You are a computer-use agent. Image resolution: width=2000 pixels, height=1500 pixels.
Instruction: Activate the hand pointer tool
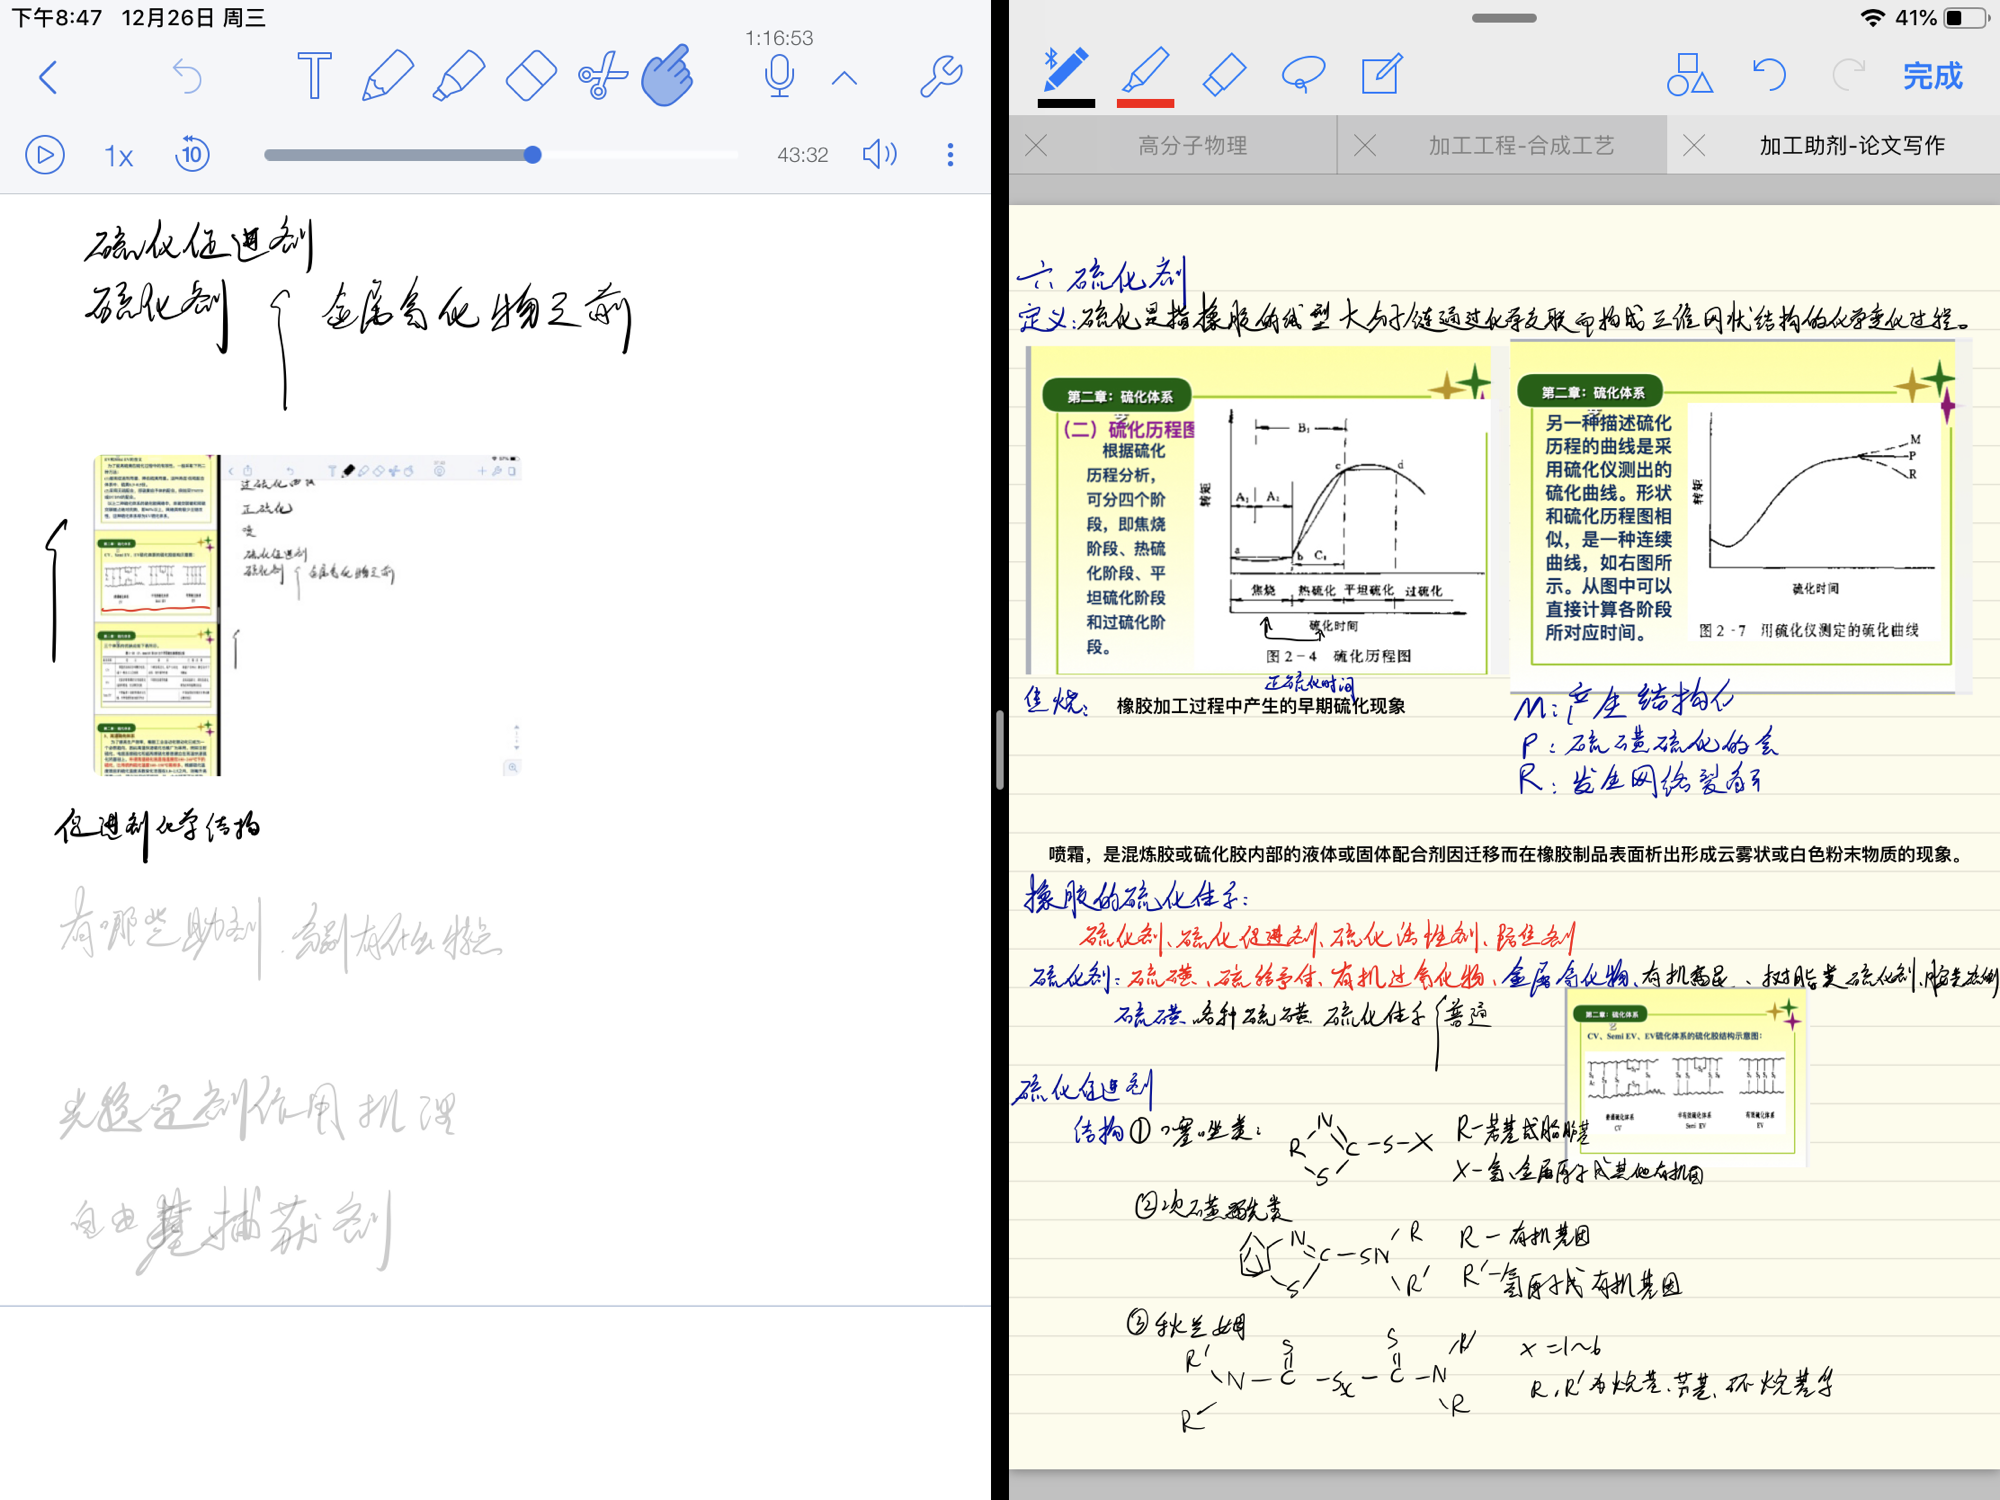[668, 76]
